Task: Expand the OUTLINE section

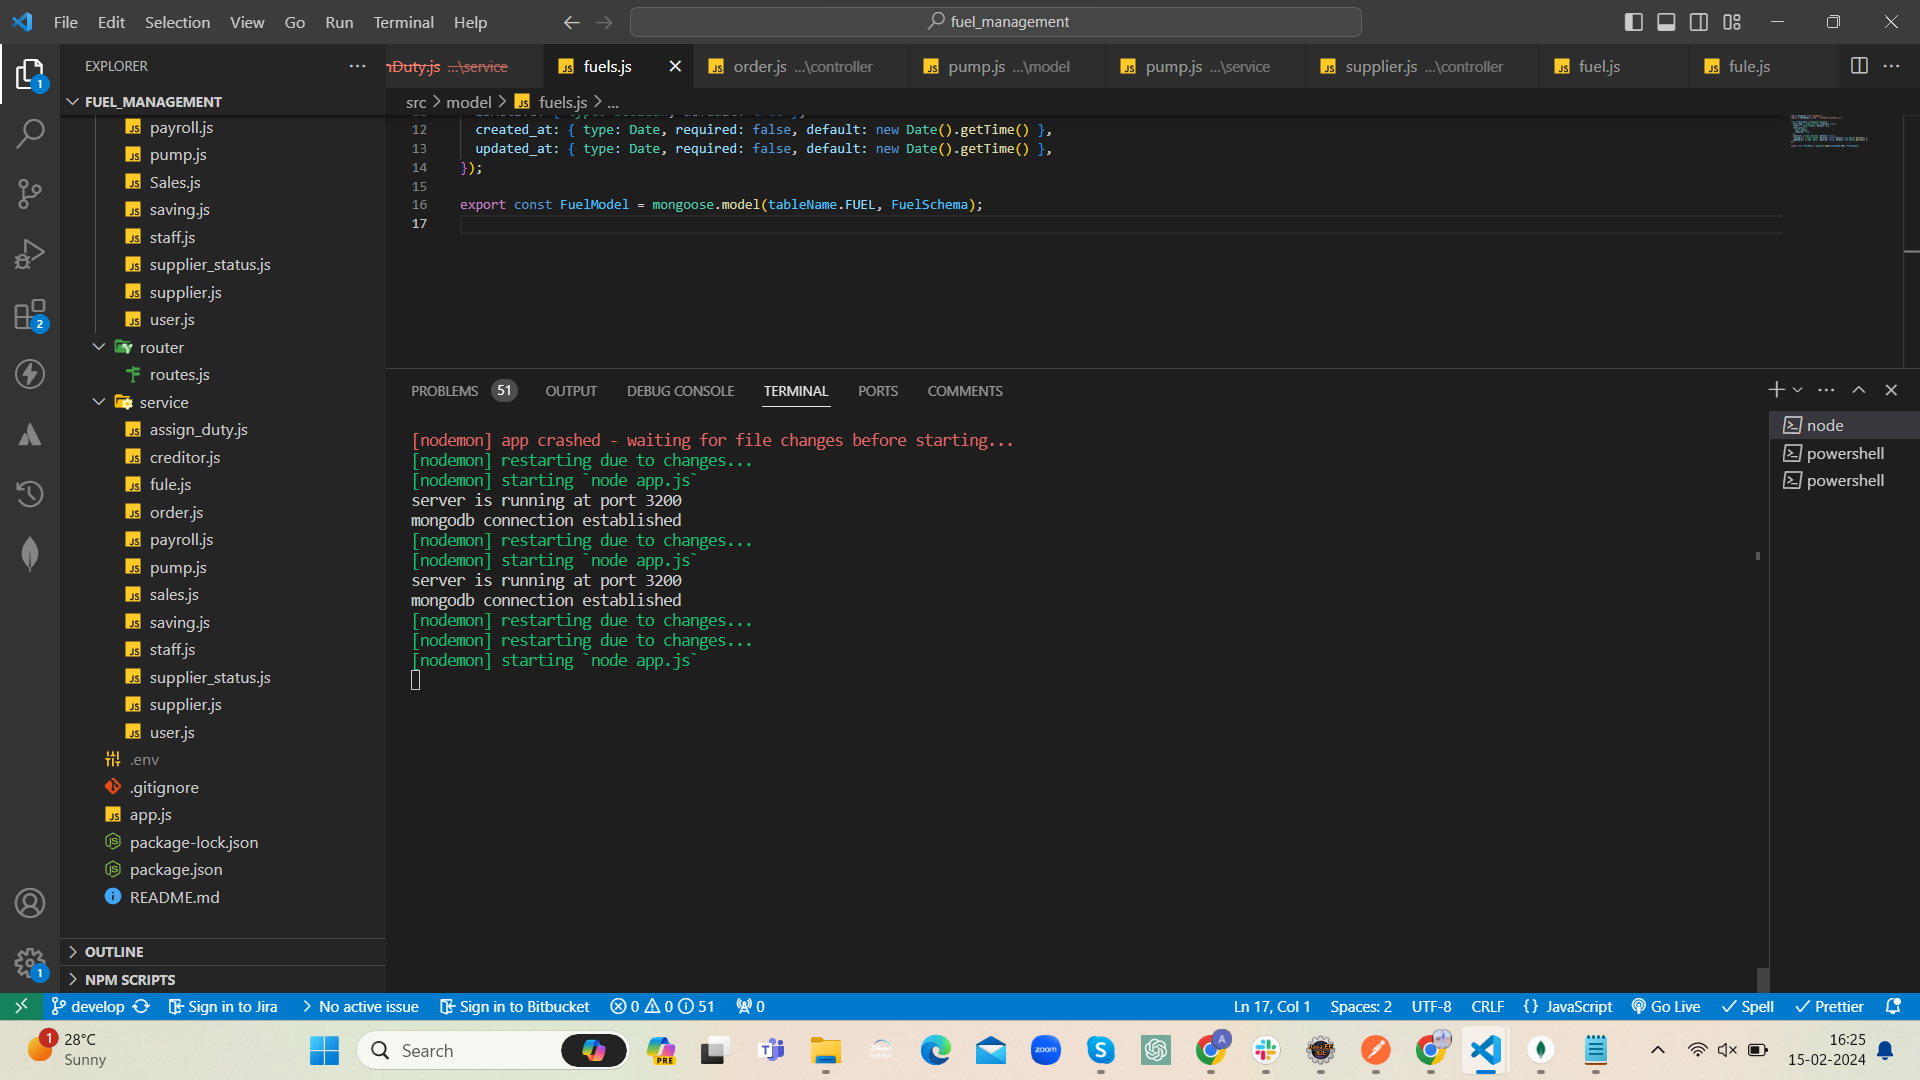Action: click(x=114, y=952)
